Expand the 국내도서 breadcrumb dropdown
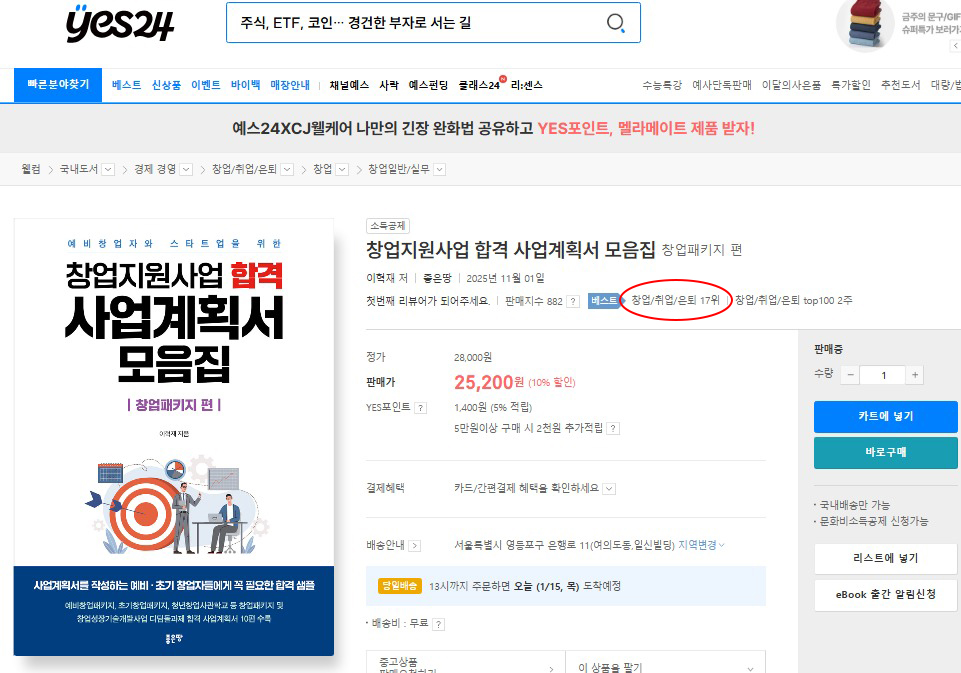The height and width of the screenshot is (673, 961). (x=108, y=170)
